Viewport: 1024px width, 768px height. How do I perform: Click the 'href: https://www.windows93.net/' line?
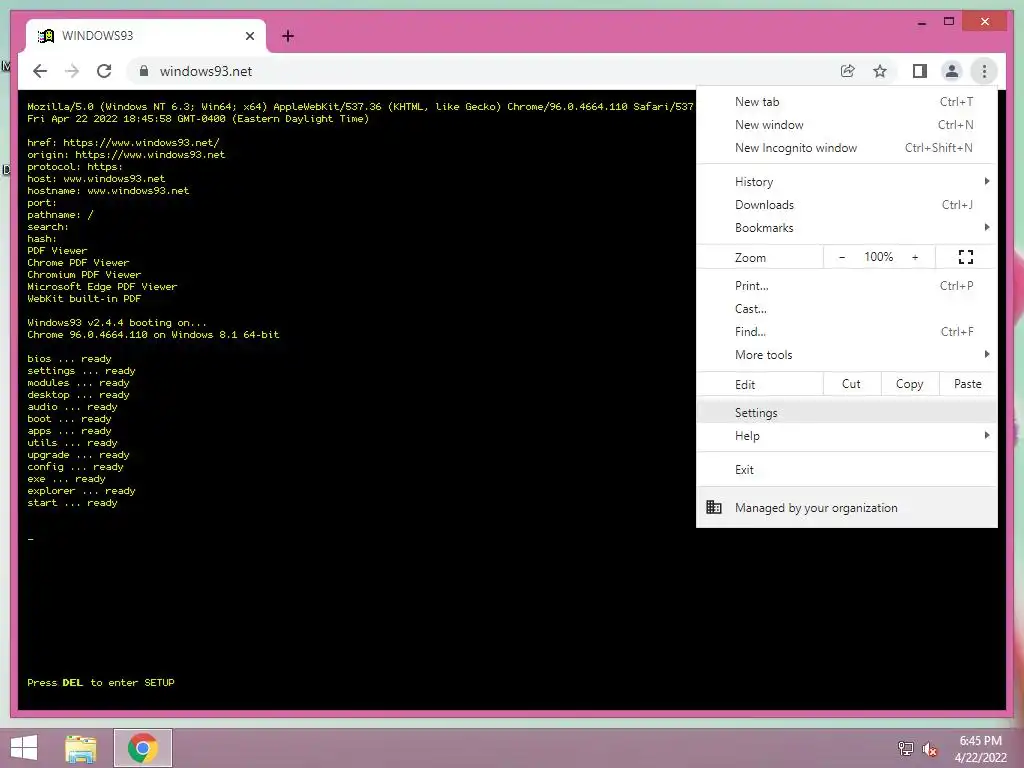(x=123, y=142)
